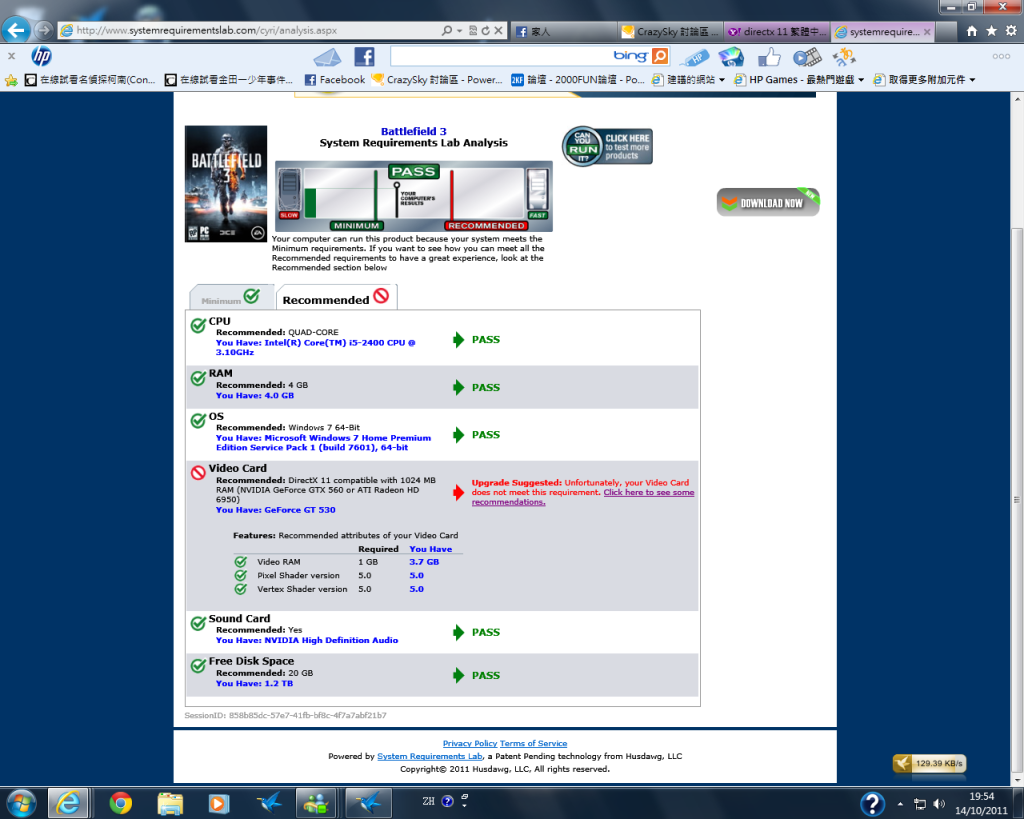The height and width of the screenshot is (819, 1024).
Task: Open the Facebook icon in HP toolbar
Action: click(364, 56)
